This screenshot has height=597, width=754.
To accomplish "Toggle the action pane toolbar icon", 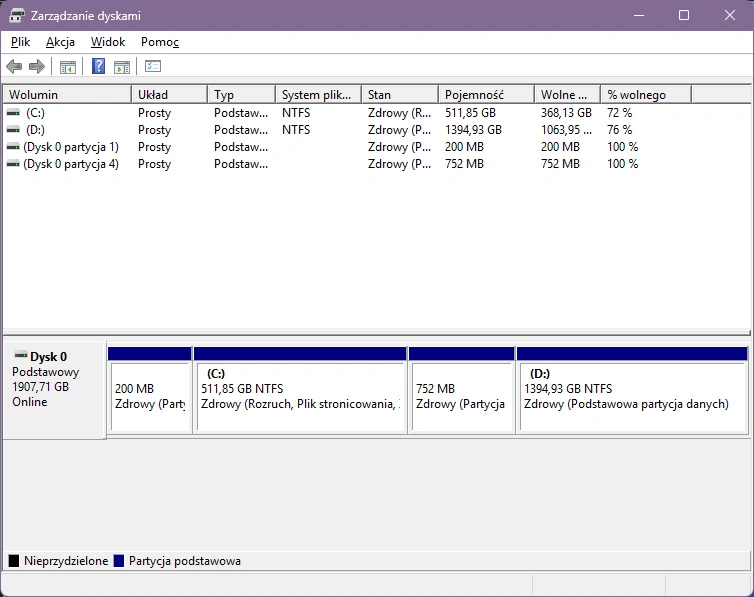I will [122, 67].
